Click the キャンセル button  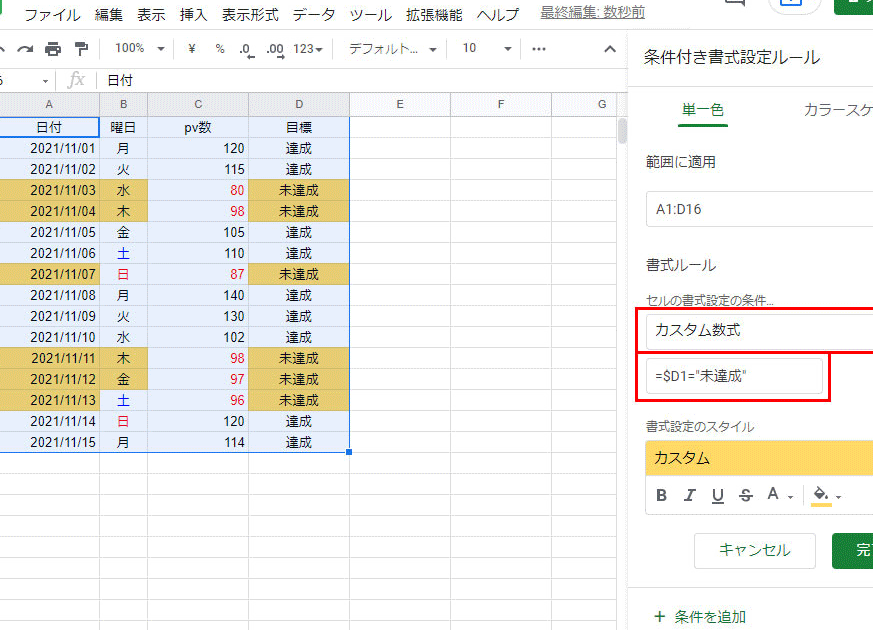[754, 550]
